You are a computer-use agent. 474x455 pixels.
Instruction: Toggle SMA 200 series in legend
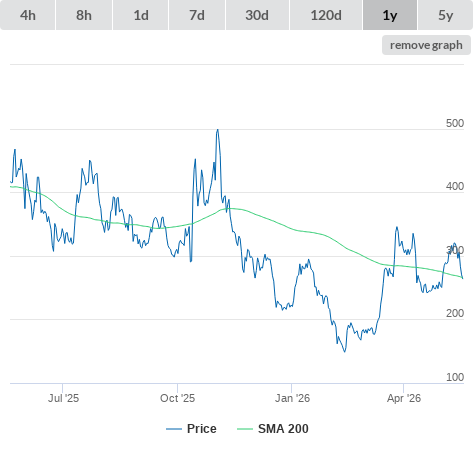click(x=283, y=429)
